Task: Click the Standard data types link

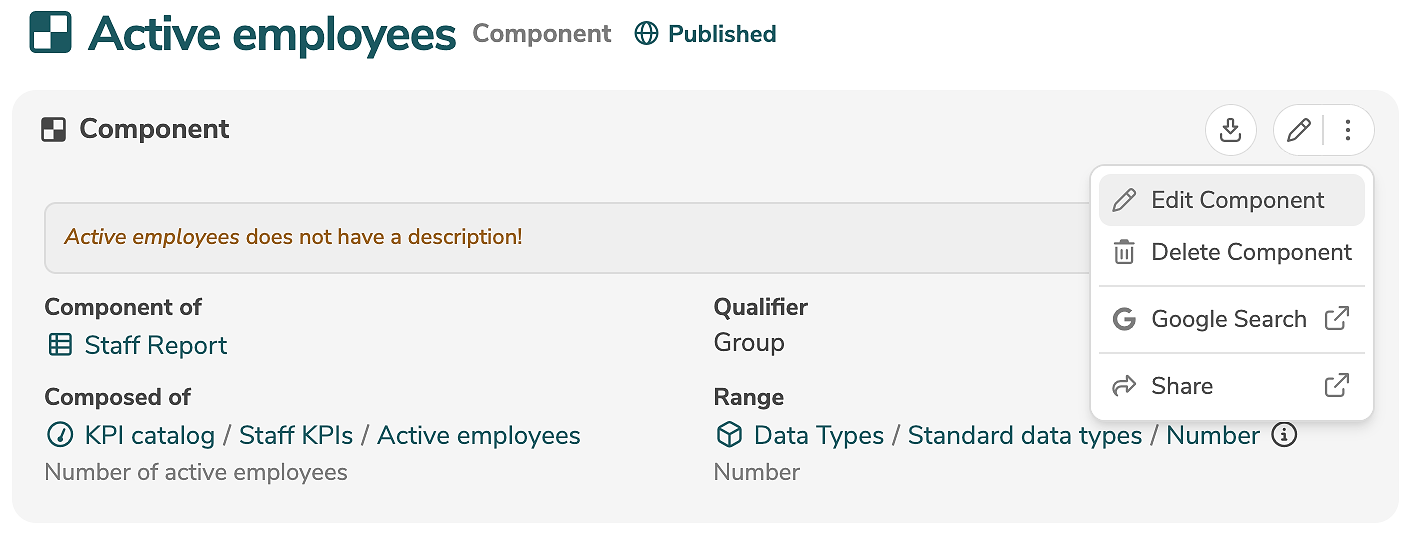Action: [x=1024, y=436]
